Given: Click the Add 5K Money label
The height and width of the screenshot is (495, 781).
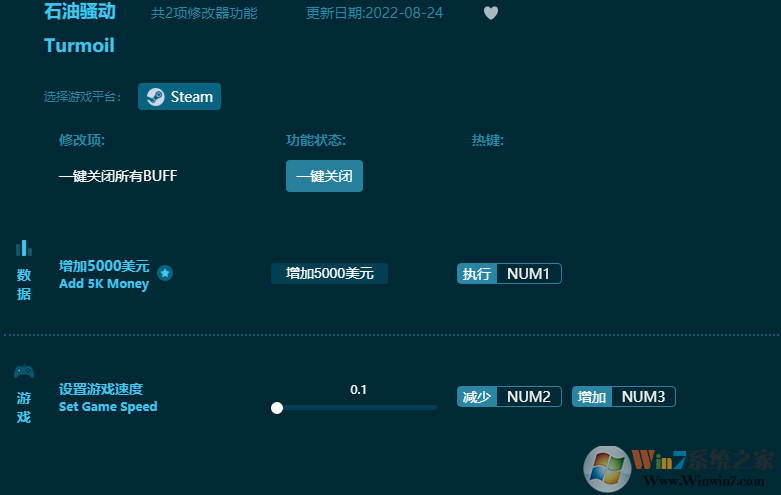Looking at the screenshot, I should (x=104, y=284).
